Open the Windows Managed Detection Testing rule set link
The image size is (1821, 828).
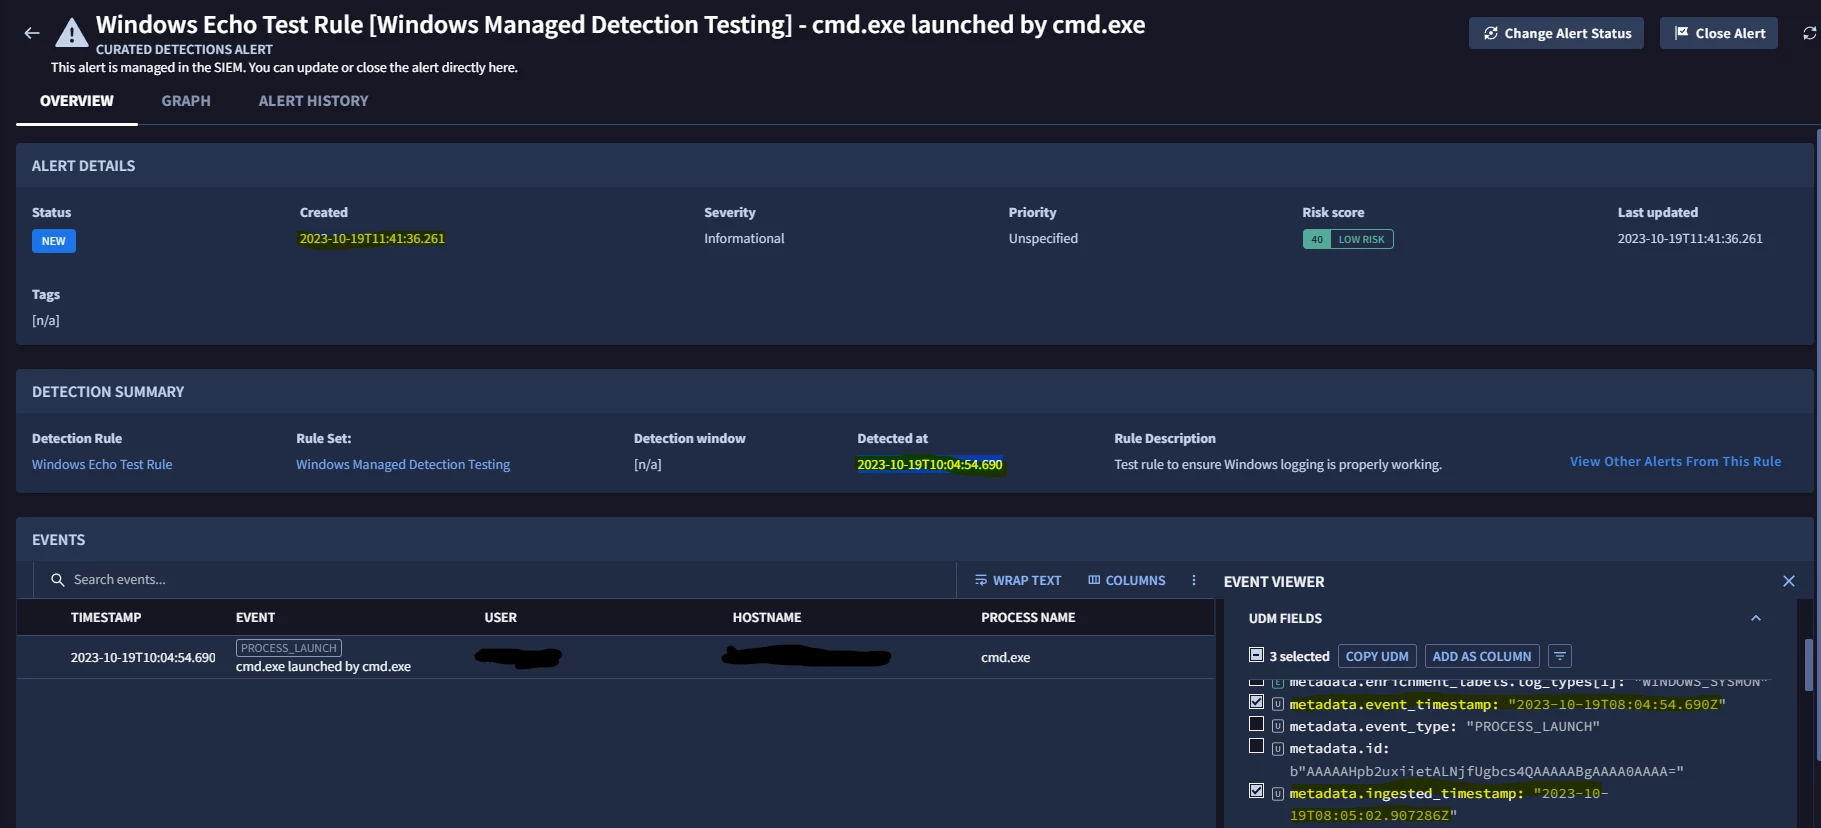tap(403, 464)
